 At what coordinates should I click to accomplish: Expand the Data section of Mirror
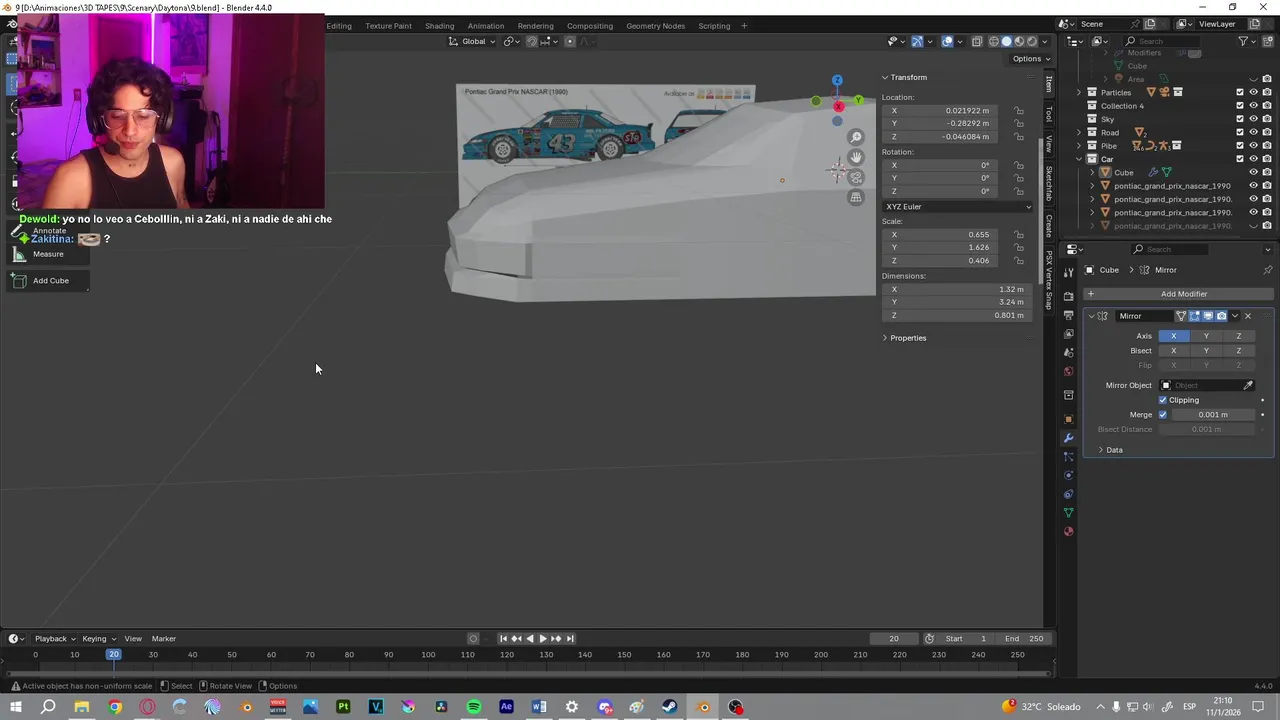coord(1101,450)
